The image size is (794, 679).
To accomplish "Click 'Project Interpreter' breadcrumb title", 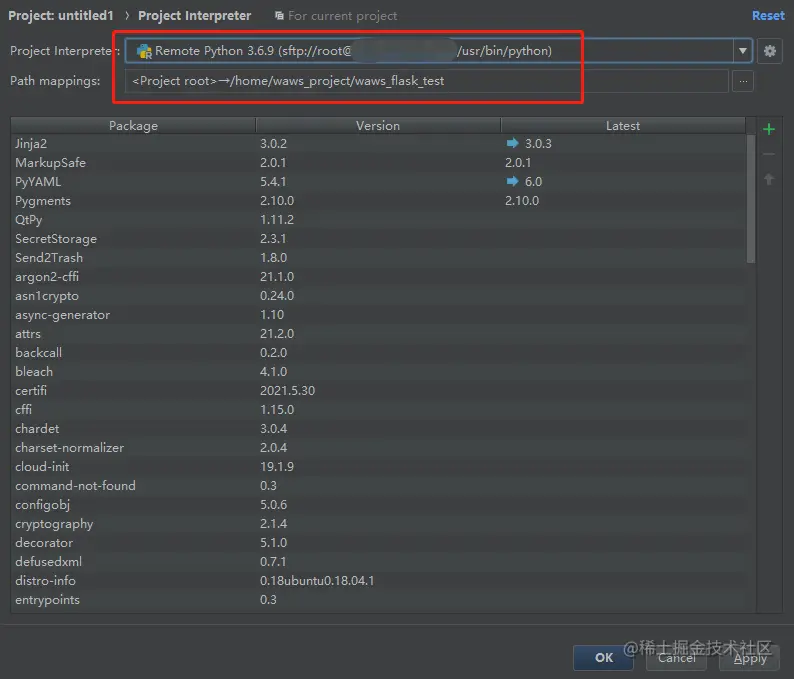I will click(194, 16).
